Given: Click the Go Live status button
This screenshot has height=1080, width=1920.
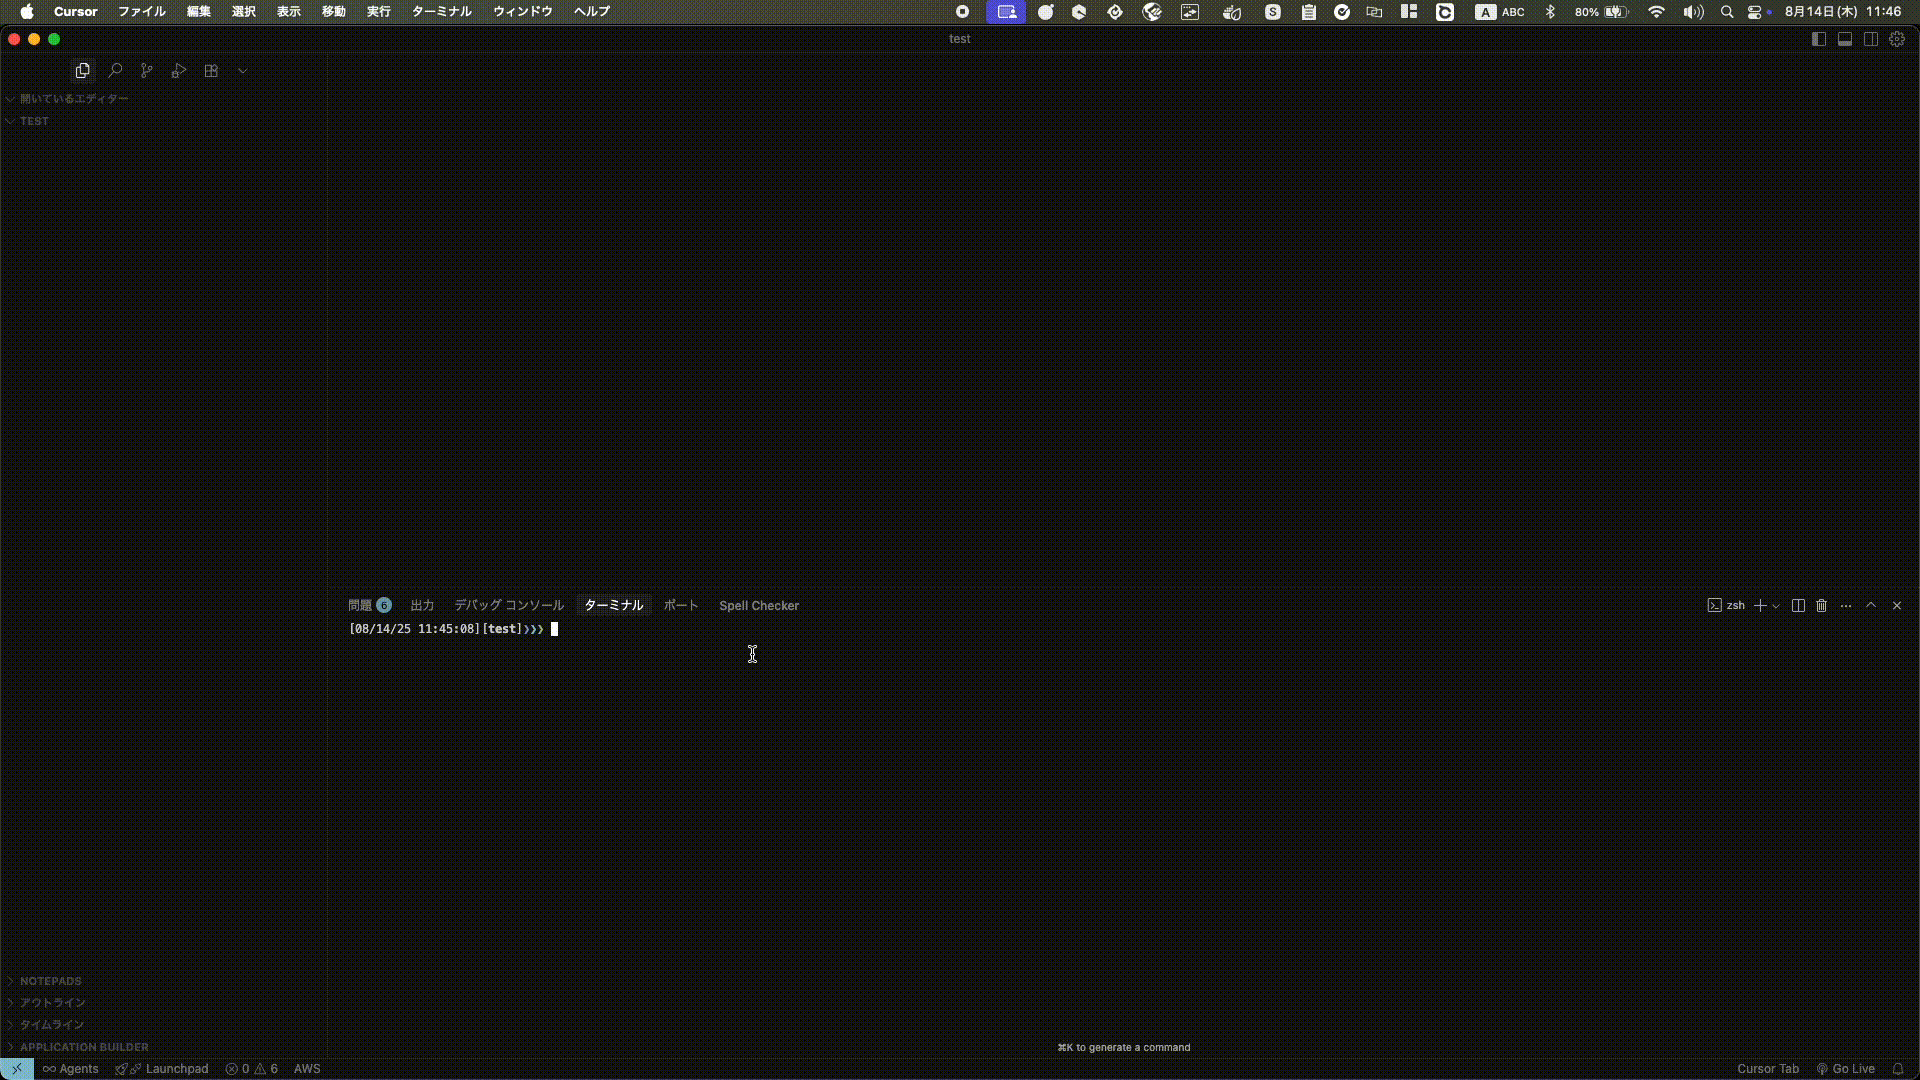Looking at the screenshot, I should (1846, 1069).
